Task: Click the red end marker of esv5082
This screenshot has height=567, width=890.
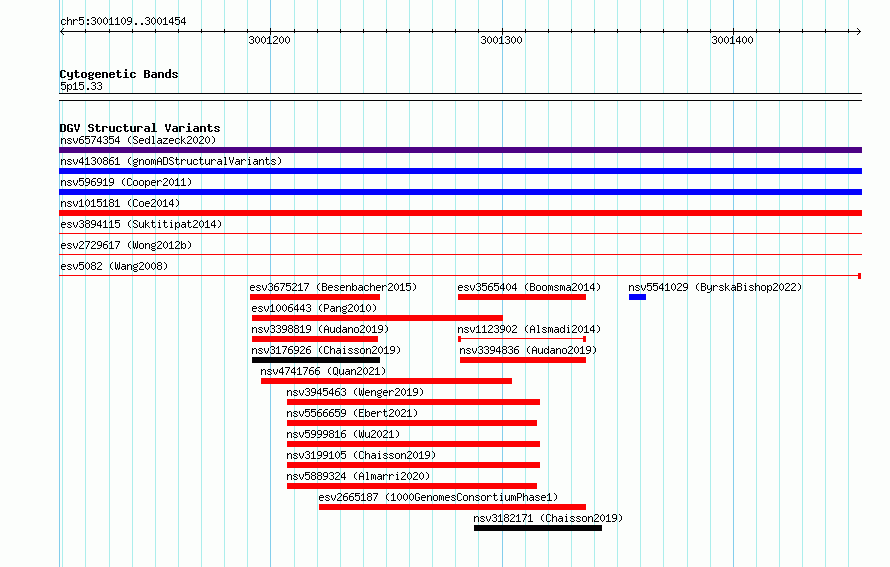Action: coord(859,276)
